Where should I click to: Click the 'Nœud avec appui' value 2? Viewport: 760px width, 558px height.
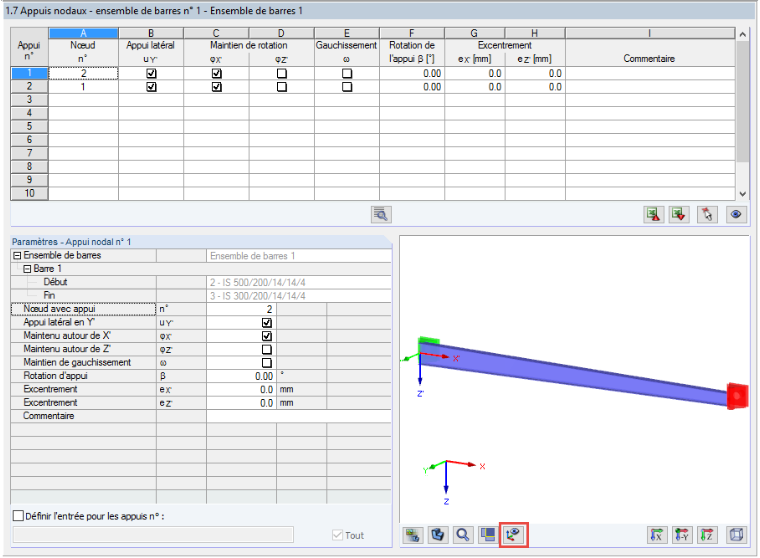point(241,309)
